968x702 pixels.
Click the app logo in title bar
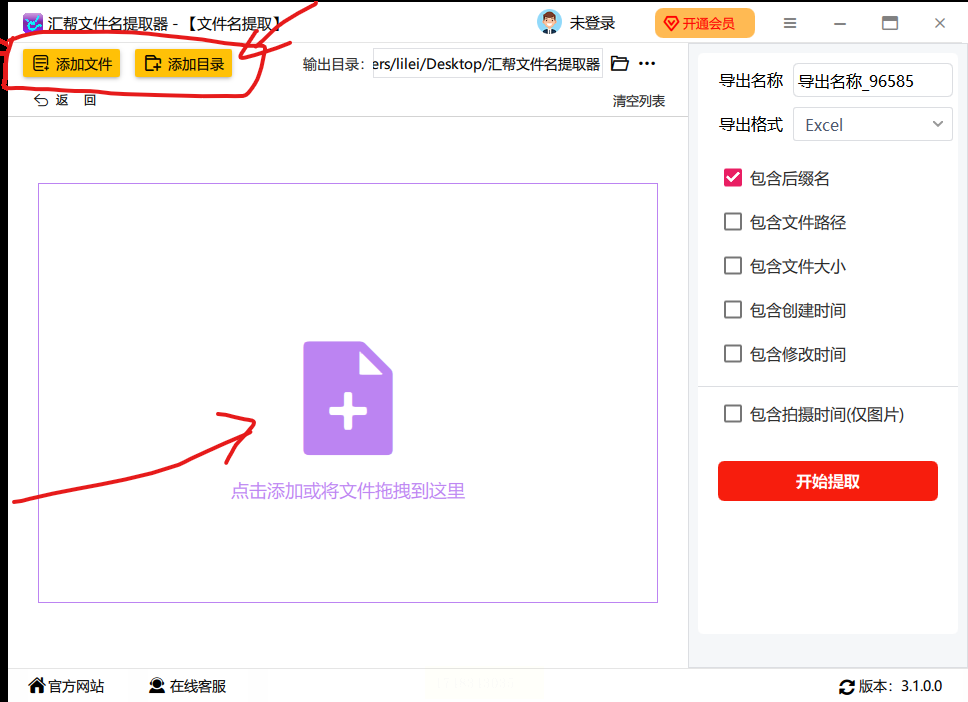[33, 23]
